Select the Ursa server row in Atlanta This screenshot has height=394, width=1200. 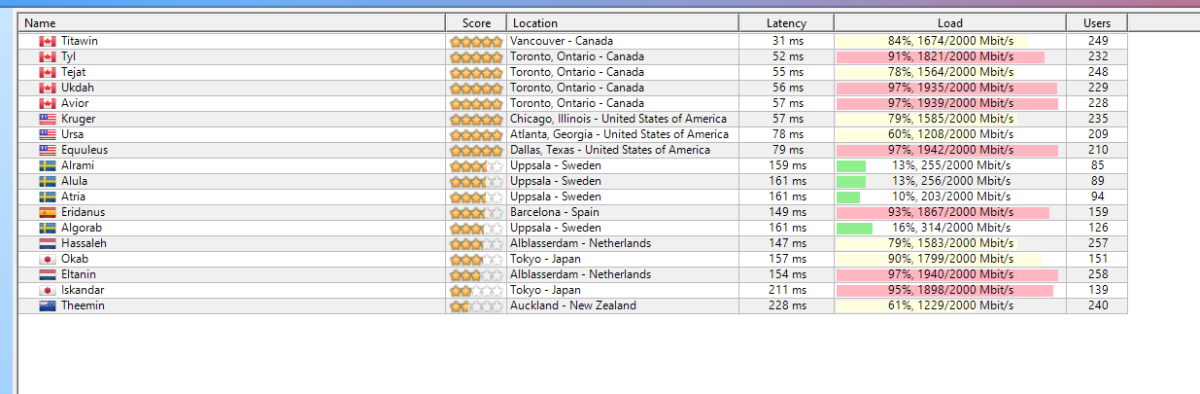click(x=573, y=135)
